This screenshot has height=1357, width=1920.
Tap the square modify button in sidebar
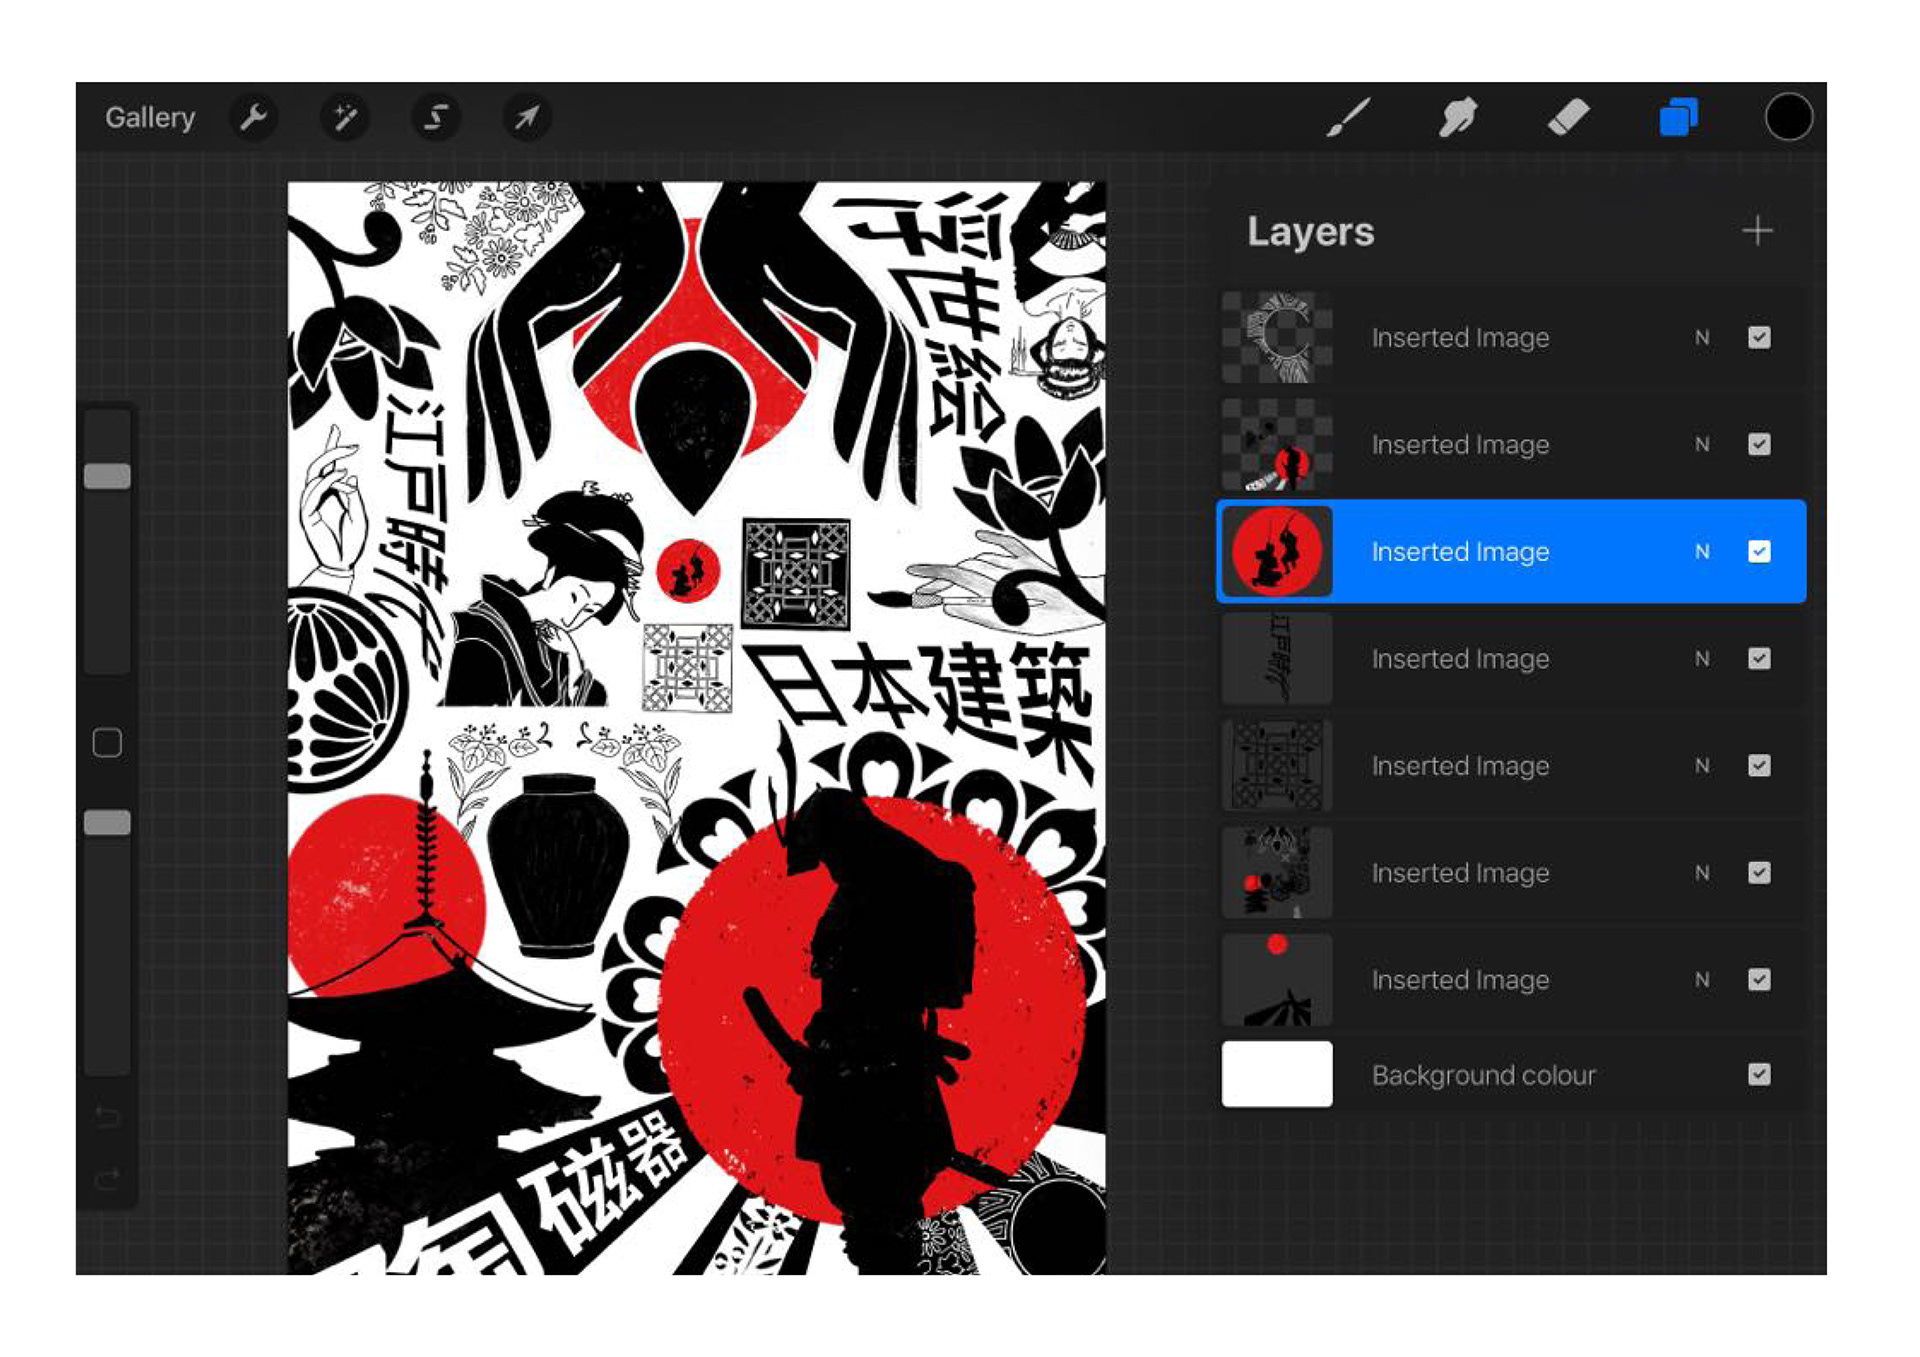(107, 743)
